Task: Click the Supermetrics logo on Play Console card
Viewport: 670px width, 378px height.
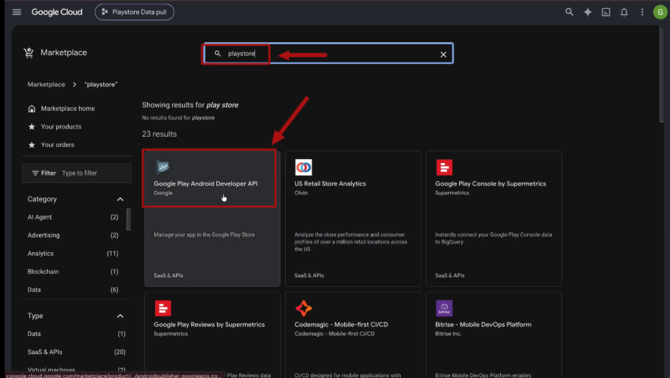Action: pos(444,167)
